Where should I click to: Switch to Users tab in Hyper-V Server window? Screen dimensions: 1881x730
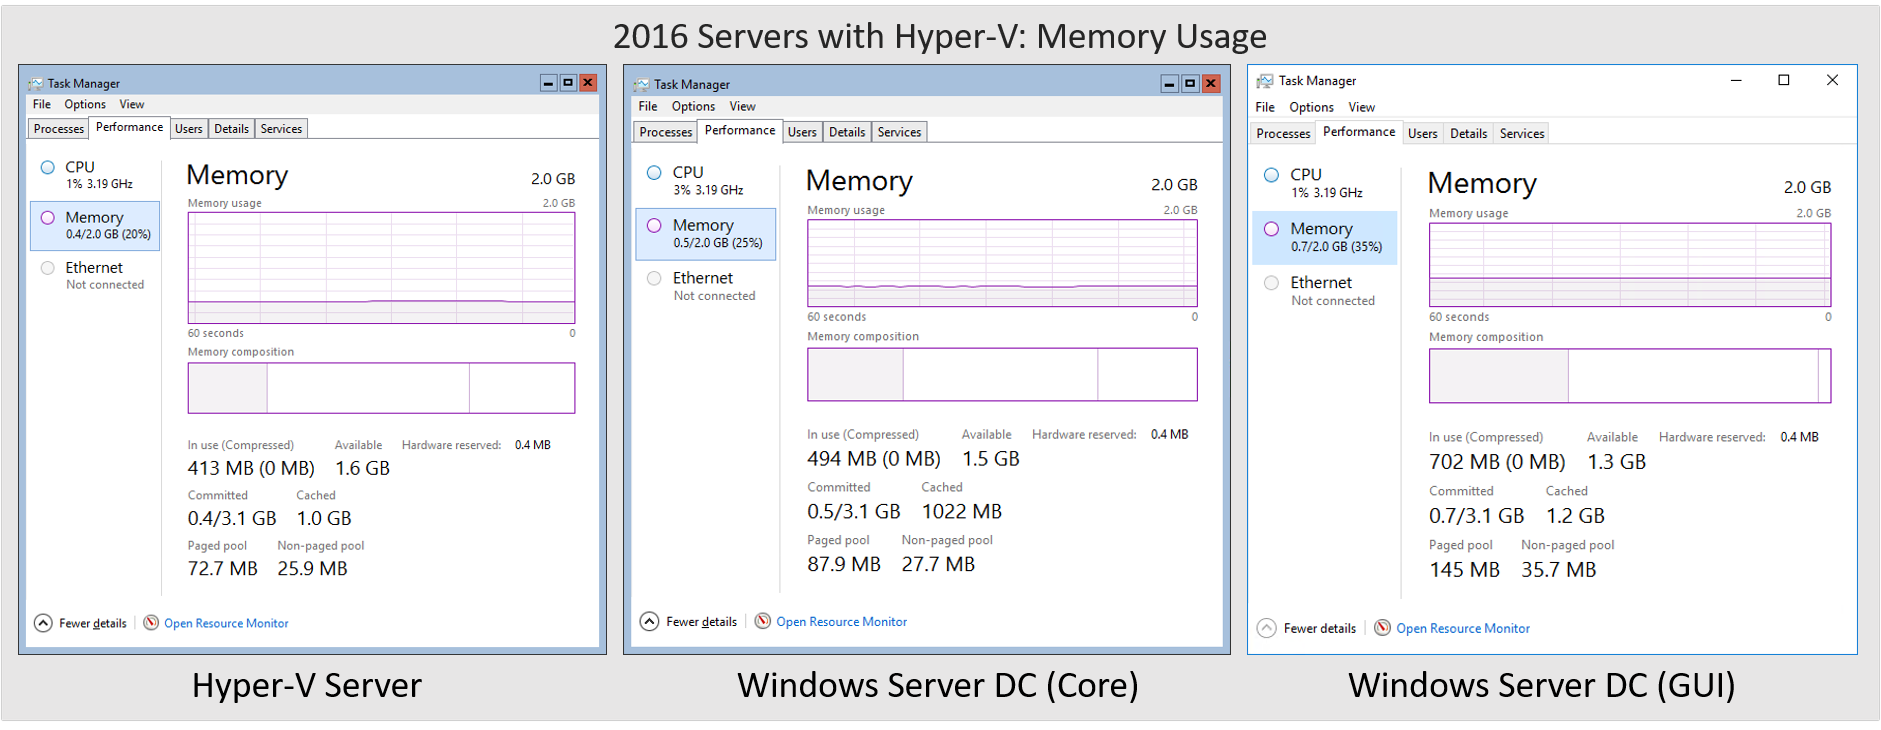pos(189,129)
